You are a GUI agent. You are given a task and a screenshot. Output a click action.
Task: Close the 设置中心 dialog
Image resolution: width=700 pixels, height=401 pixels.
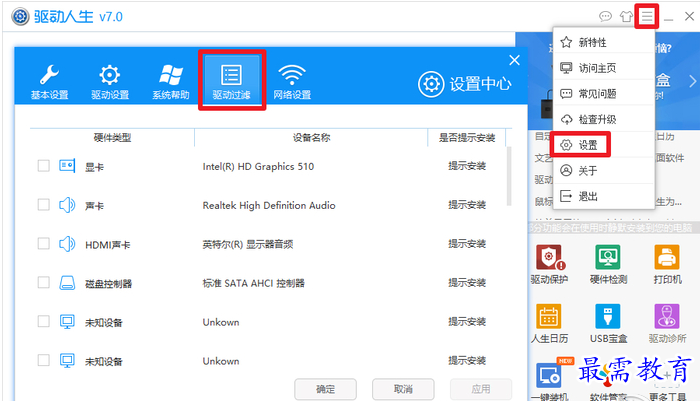tap(514, 60)
